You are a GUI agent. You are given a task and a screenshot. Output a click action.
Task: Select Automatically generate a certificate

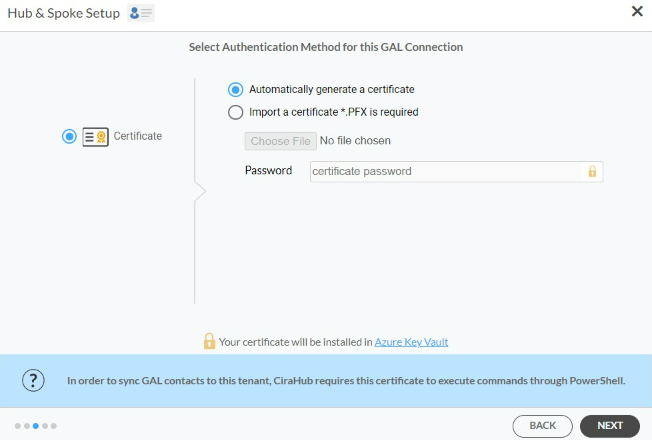coord(235,89)
